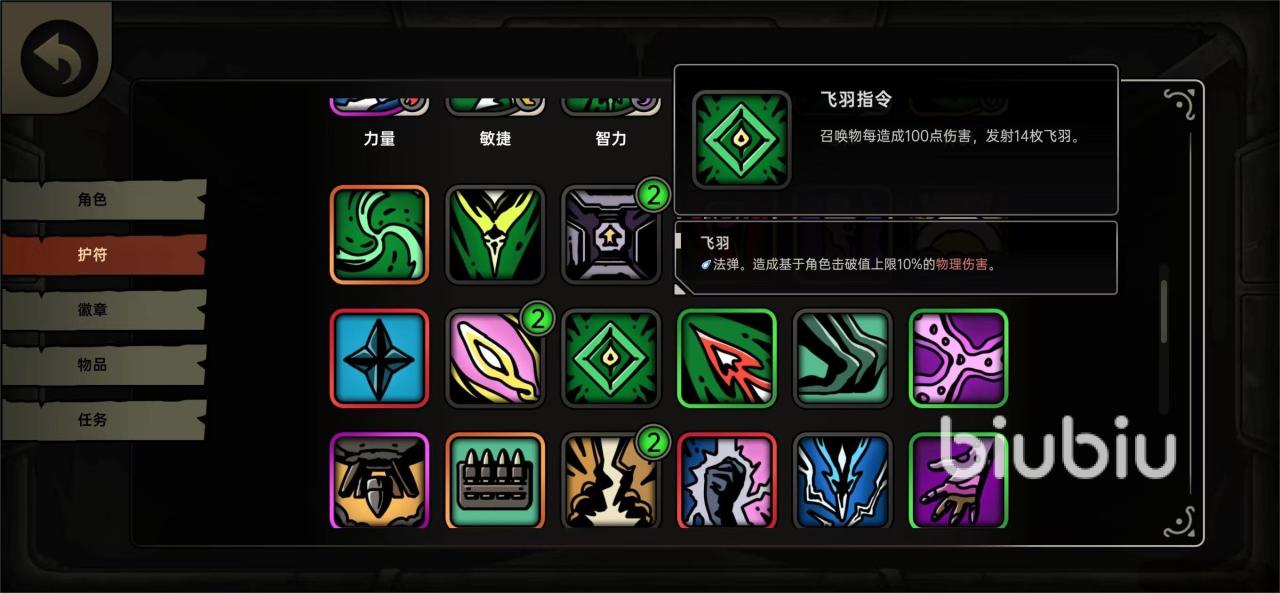The width and height of the screenshot is (1280, 593).
Task: Choose the blue lightning dragon talisman
Action: (x=842, y=480)
